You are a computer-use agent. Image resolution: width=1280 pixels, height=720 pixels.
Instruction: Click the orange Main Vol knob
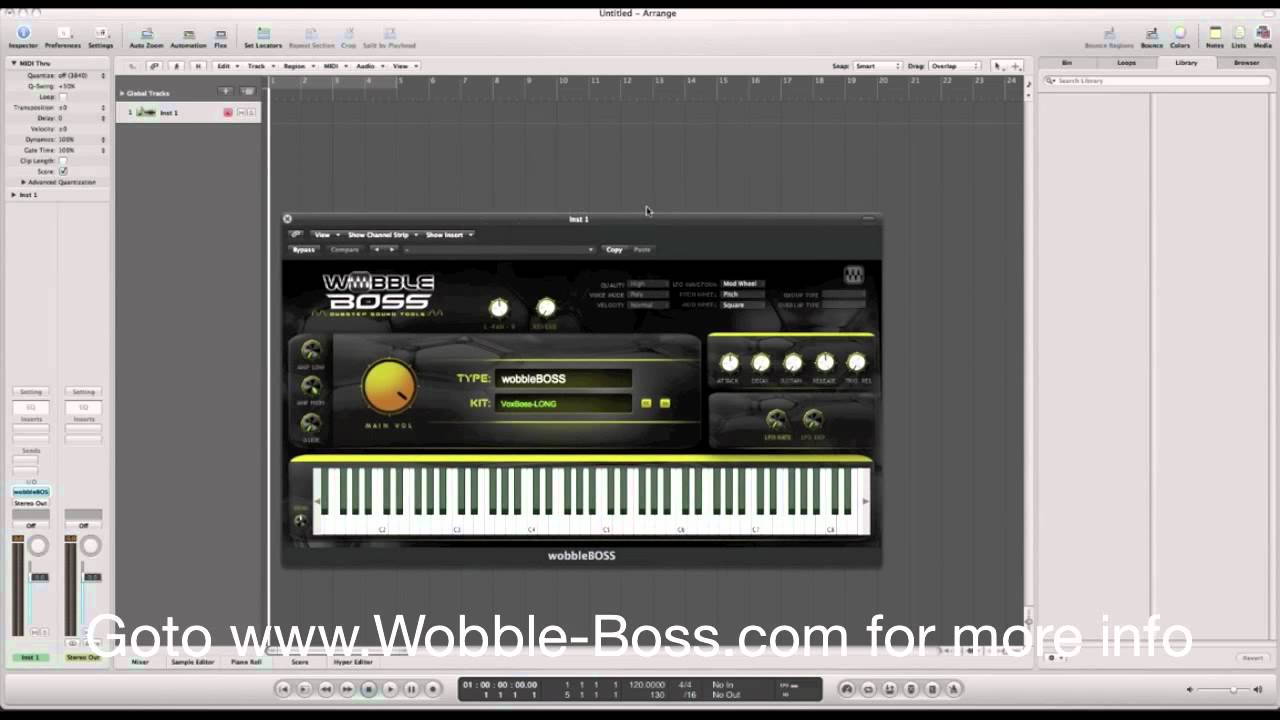[389, 387]
